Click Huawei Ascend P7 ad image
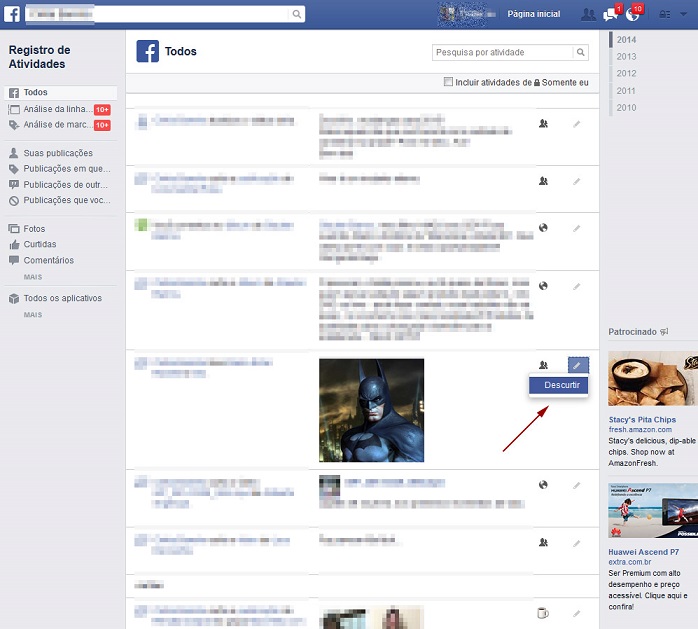698x629 pixels. [653, 511]
